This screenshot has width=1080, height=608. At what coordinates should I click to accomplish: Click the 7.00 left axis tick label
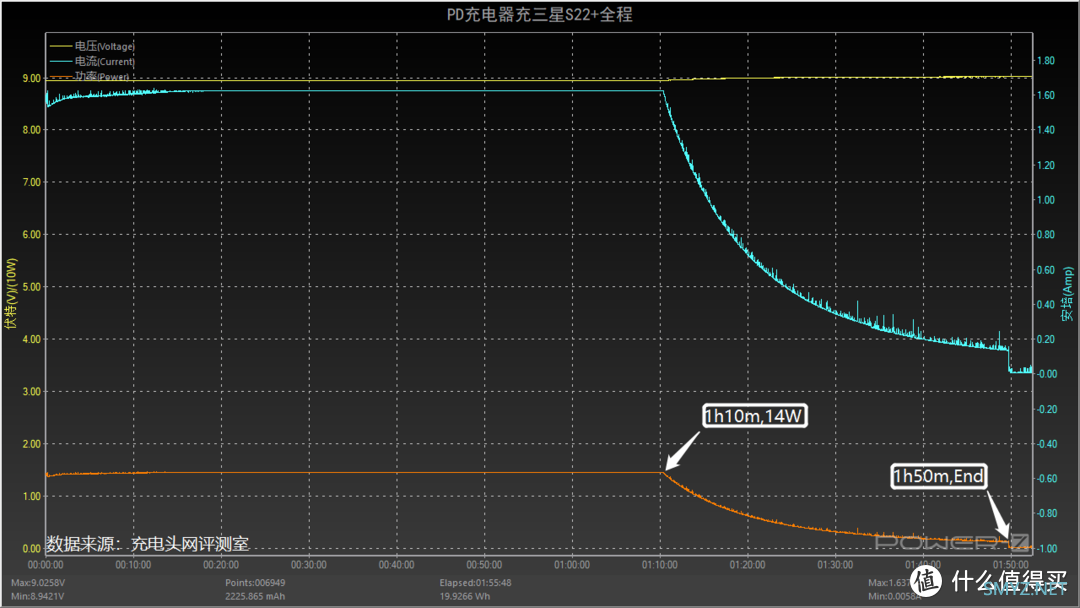pos(32,182)
